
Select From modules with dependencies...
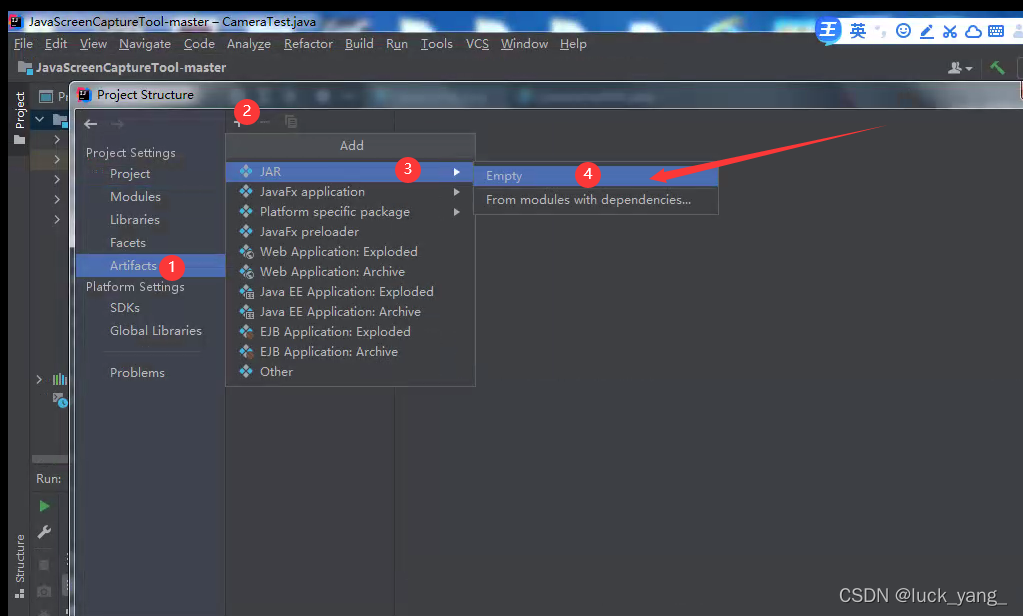(x=596, y=200)
